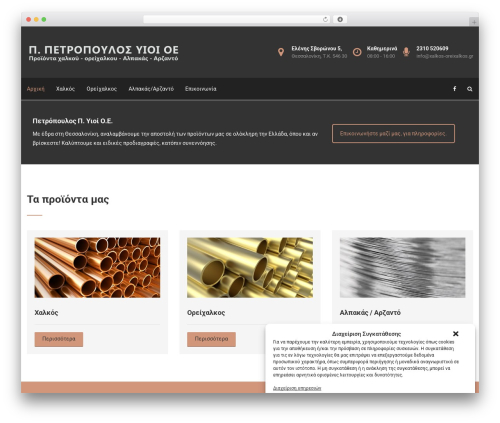Open a new browser tab with plus

pos(474,22)
